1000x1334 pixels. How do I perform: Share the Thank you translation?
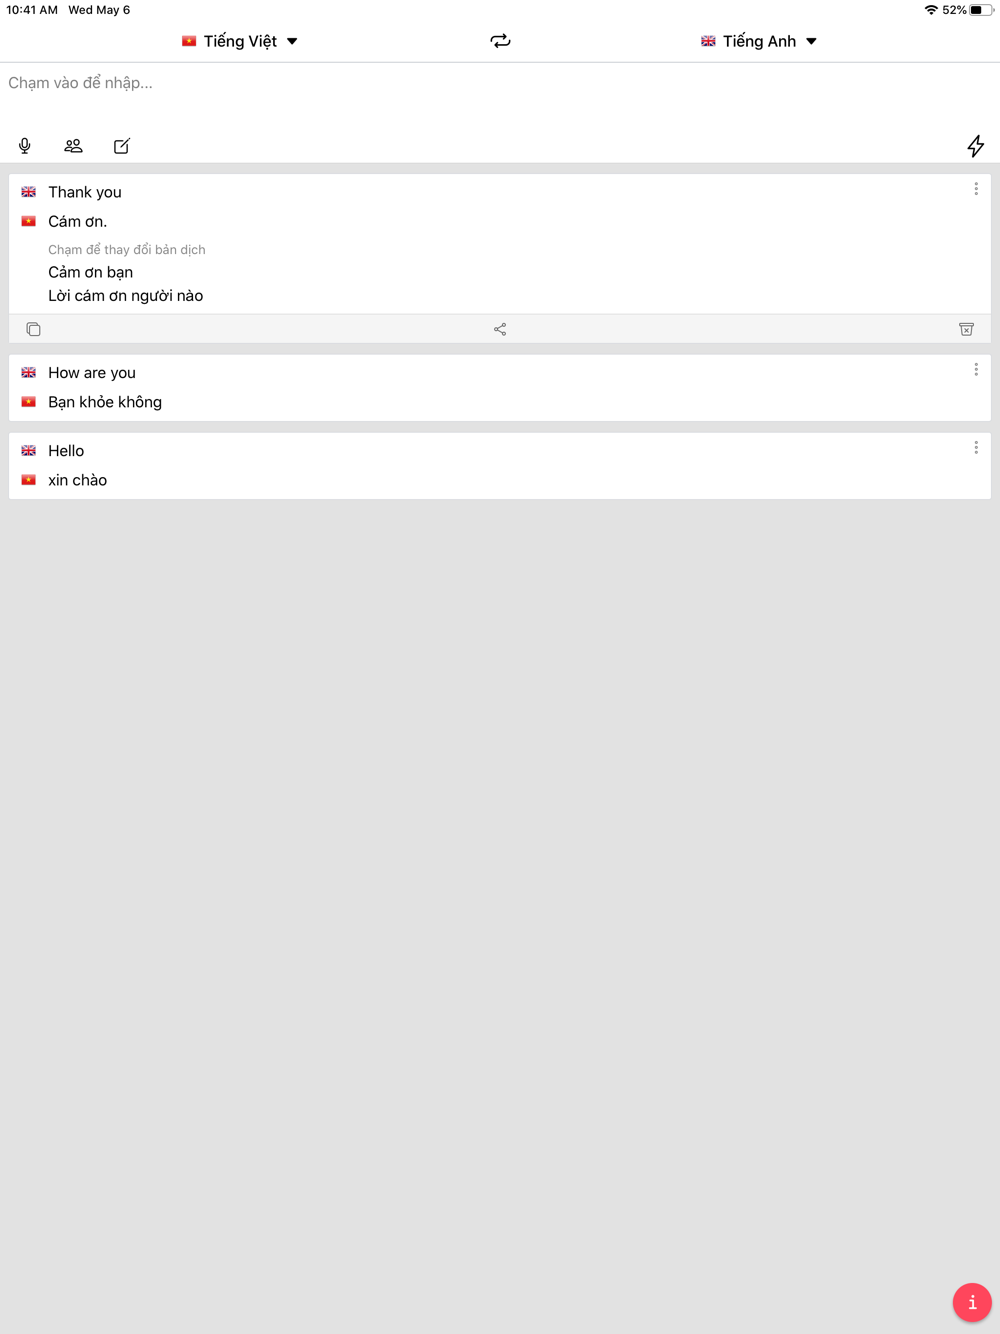[x=500, y=329]
